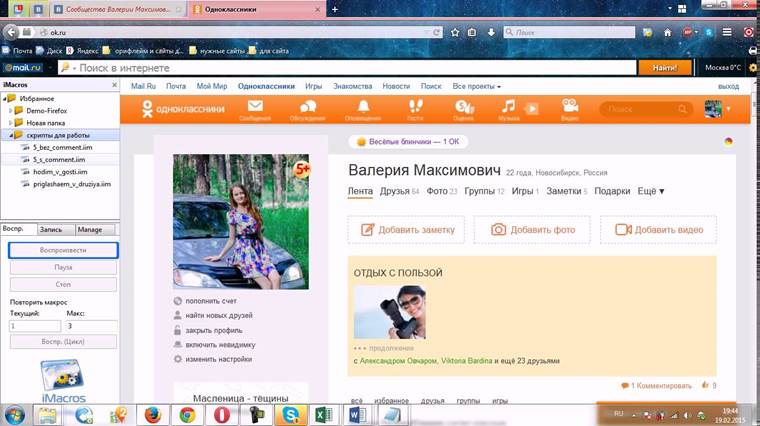Expand the Demo-Firefox folder

[x=11, y=110]
